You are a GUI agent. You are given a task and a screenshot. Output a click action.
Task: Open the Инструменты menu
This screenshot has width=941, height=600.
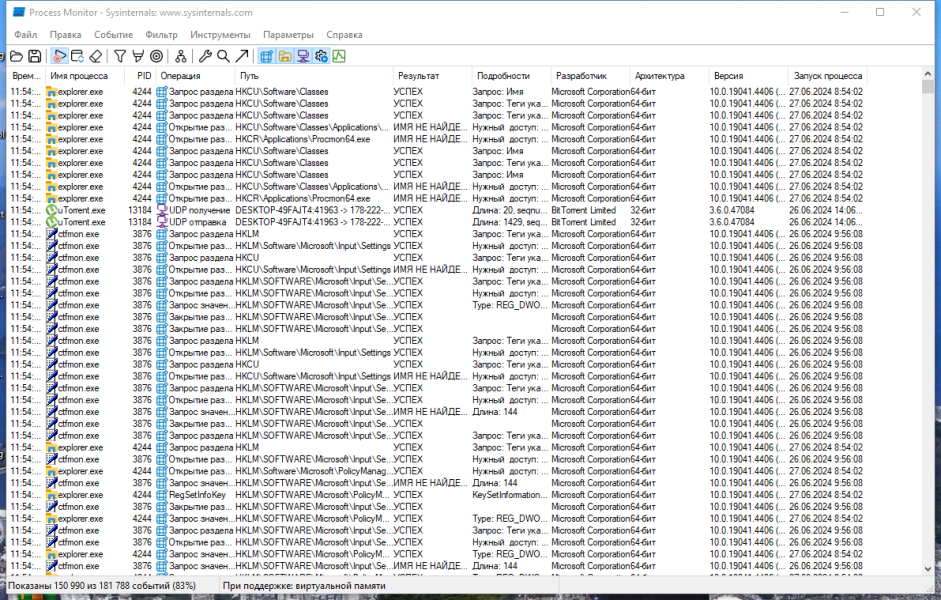tap(220, 35)
